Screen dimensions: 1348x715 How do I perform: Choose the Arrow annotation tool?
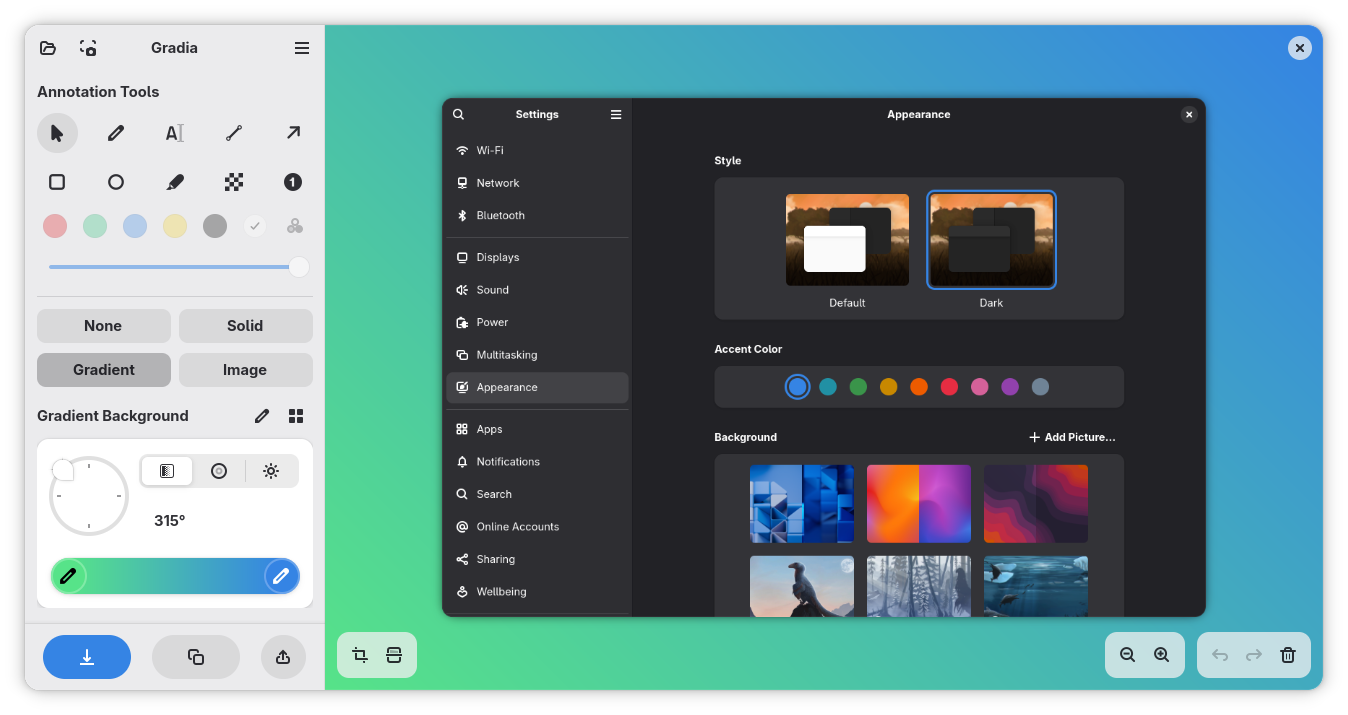[x=293, y=133]
